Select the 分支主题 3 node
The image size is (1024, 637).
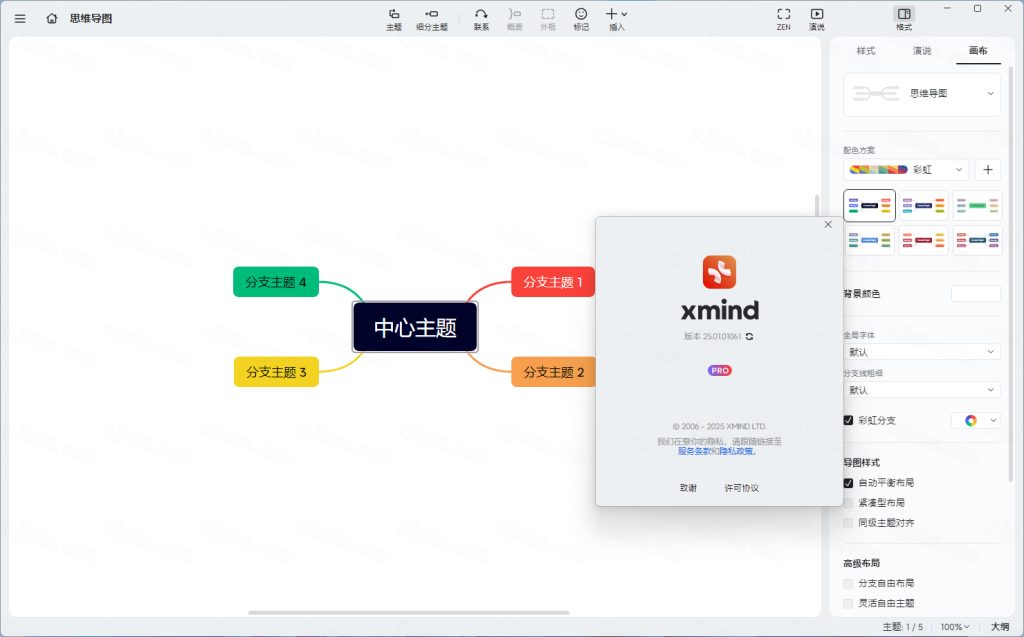pos(276,372)
